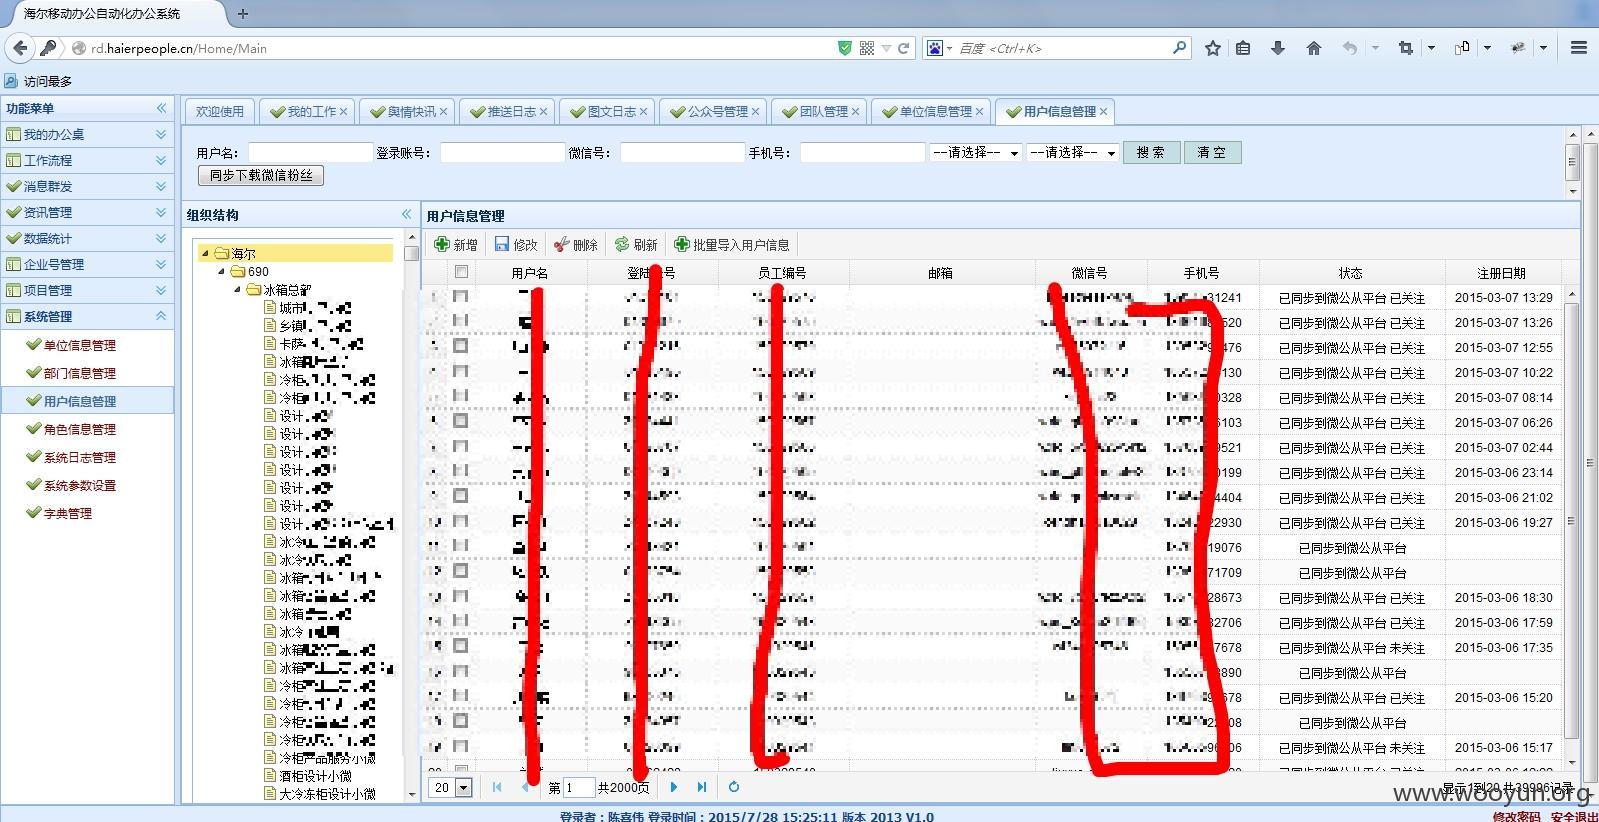Go to the first page of results
This screenshot has height=822, width=1599.
[x=497, y=787]
